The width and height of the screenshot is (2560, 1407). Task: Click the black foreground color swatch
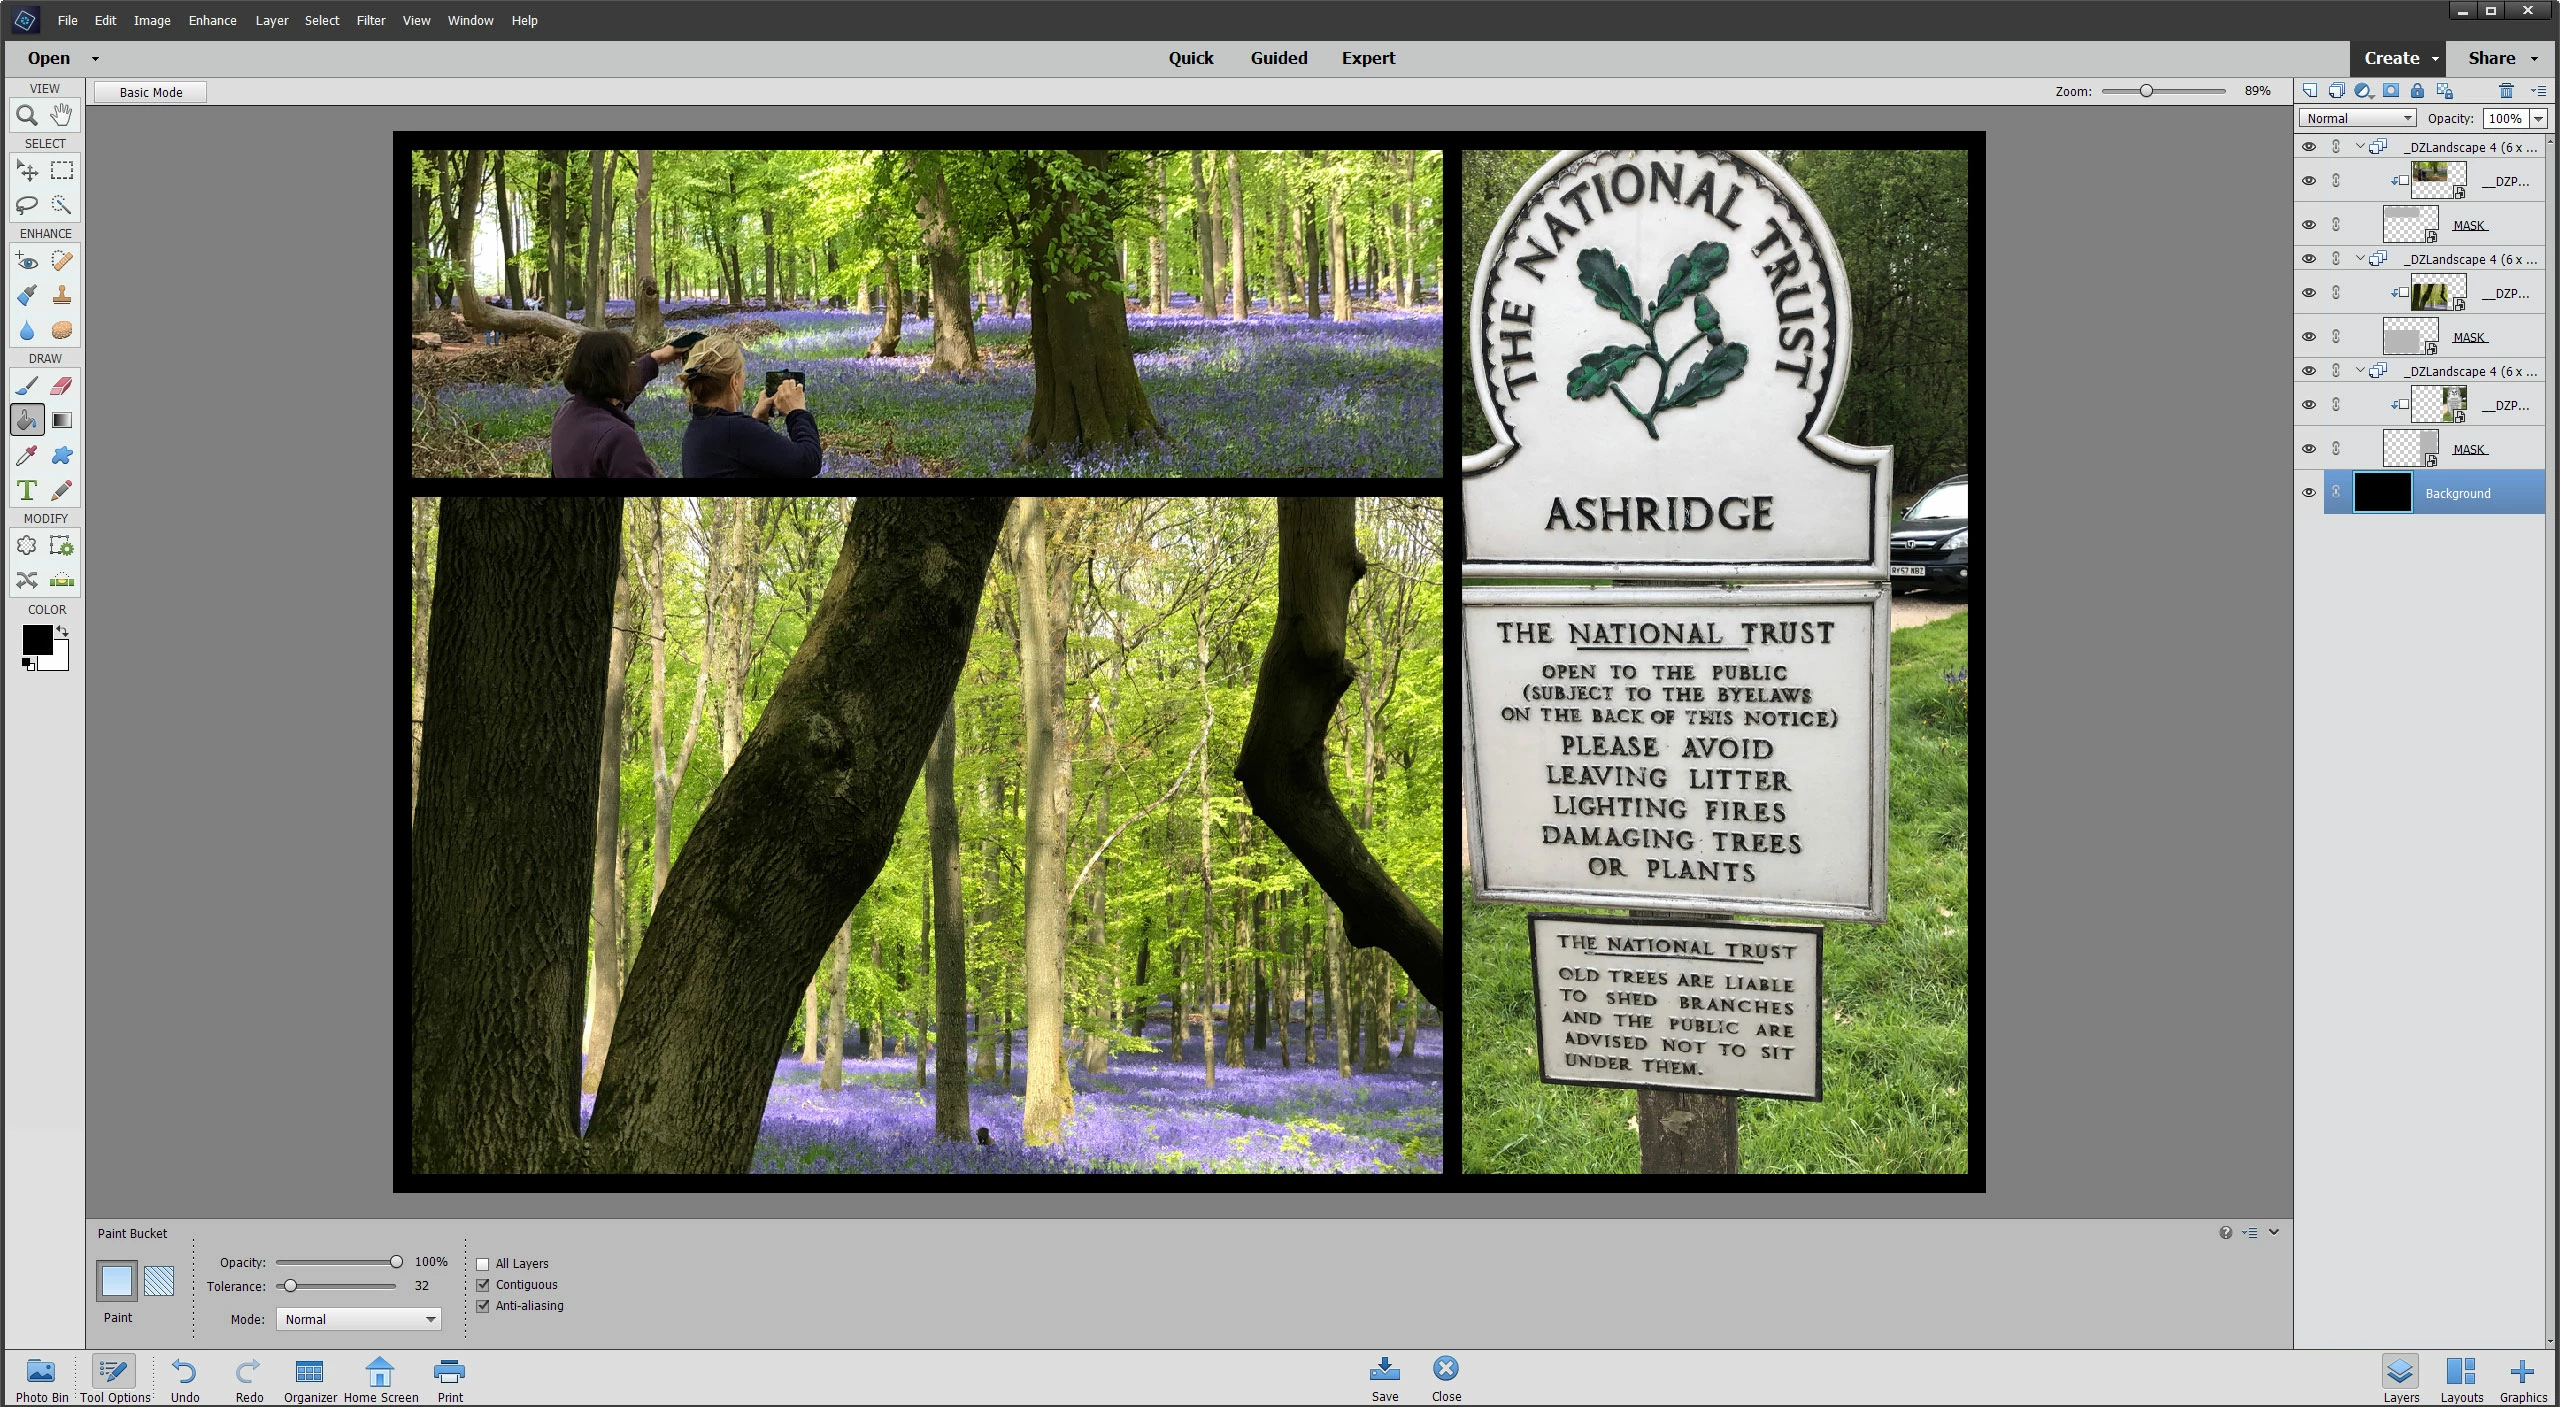pos(37,640)
